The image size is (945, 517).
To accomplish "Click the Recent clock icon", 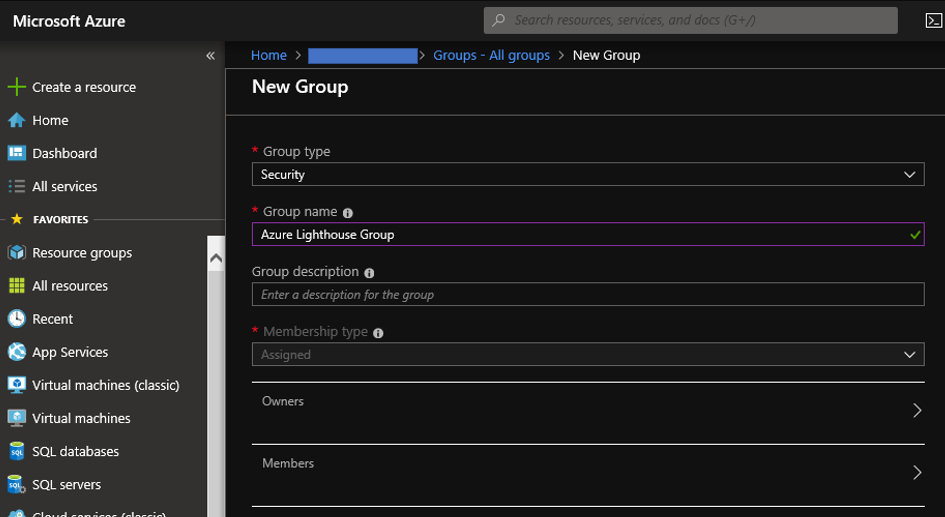I will click(16, 318).
